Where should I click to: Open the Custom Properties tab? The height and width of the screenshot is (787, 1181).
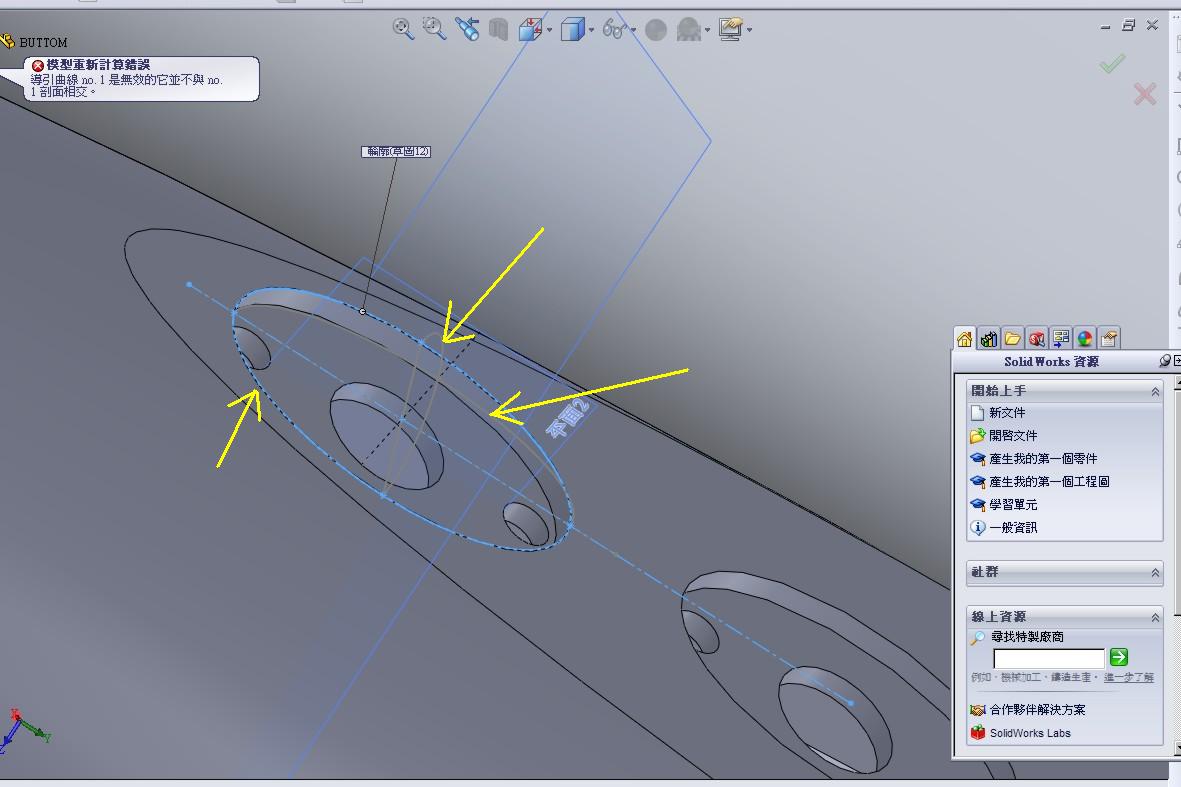point(1109,339)
